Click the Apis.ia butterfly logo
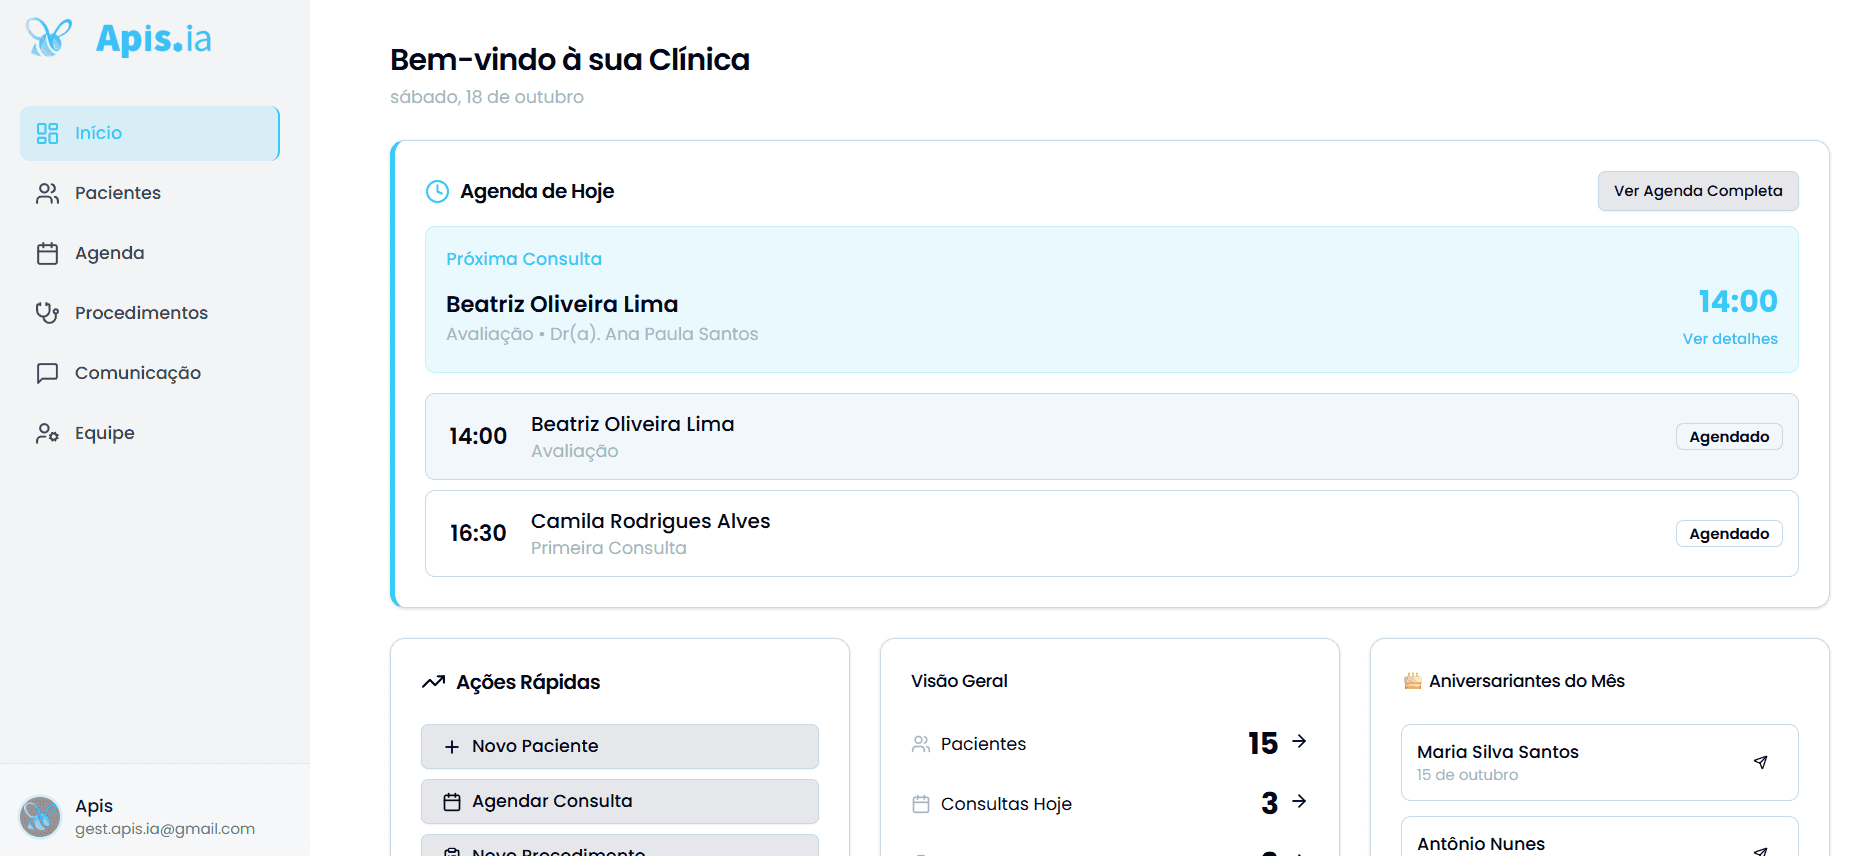Viewport: 1862px width, 856px height. (49, 37)
